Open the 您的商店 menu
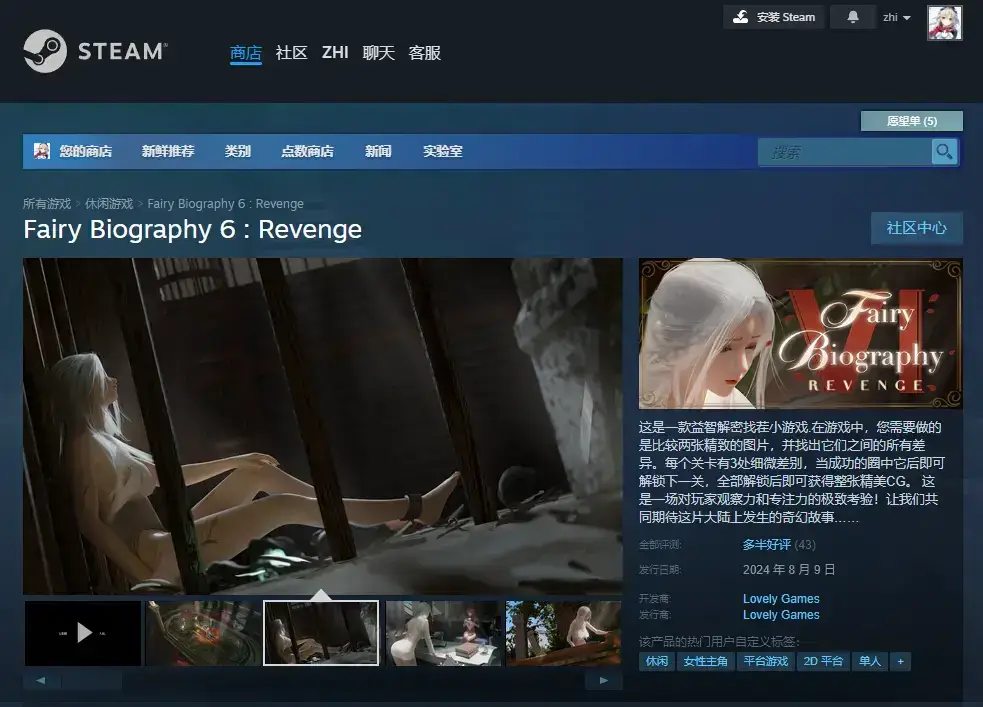This screenshot has height=707, width=983. click(85, 151)
